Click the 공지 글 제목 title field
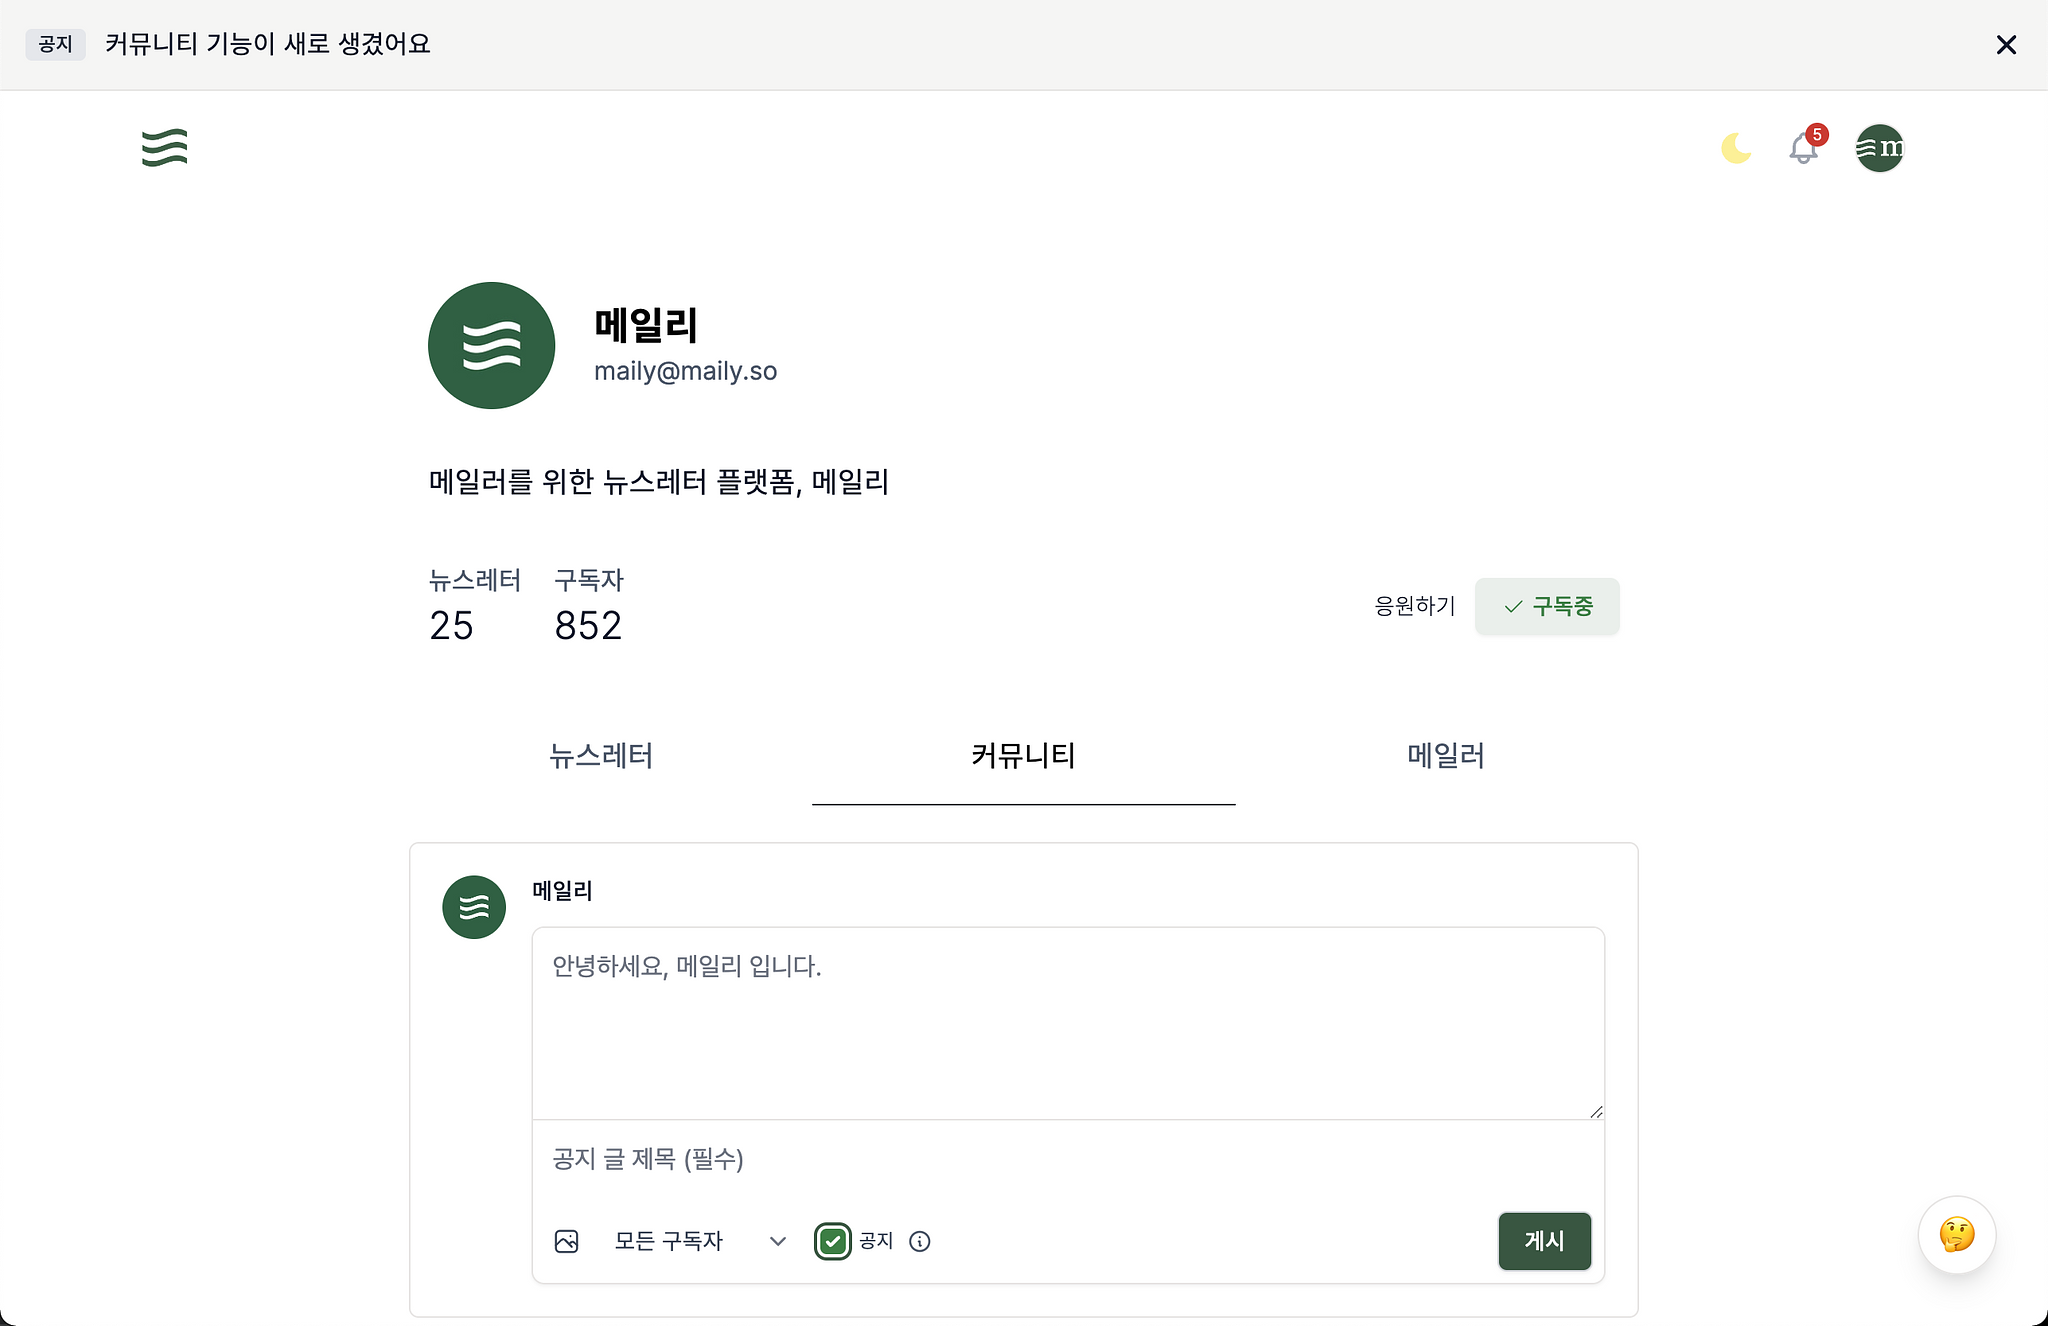The height and width of the screenshot is (1326, 2048). point(1066,1160)
